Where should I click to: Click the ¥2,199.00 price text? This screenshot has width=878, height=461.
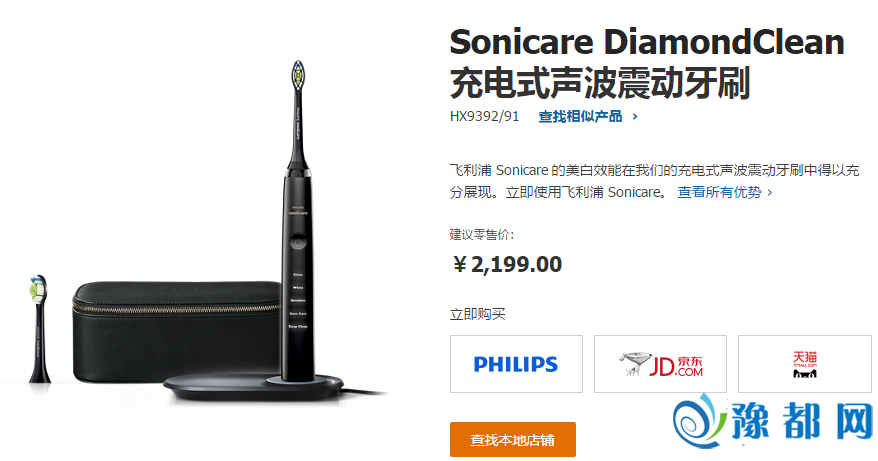[507, 264]
